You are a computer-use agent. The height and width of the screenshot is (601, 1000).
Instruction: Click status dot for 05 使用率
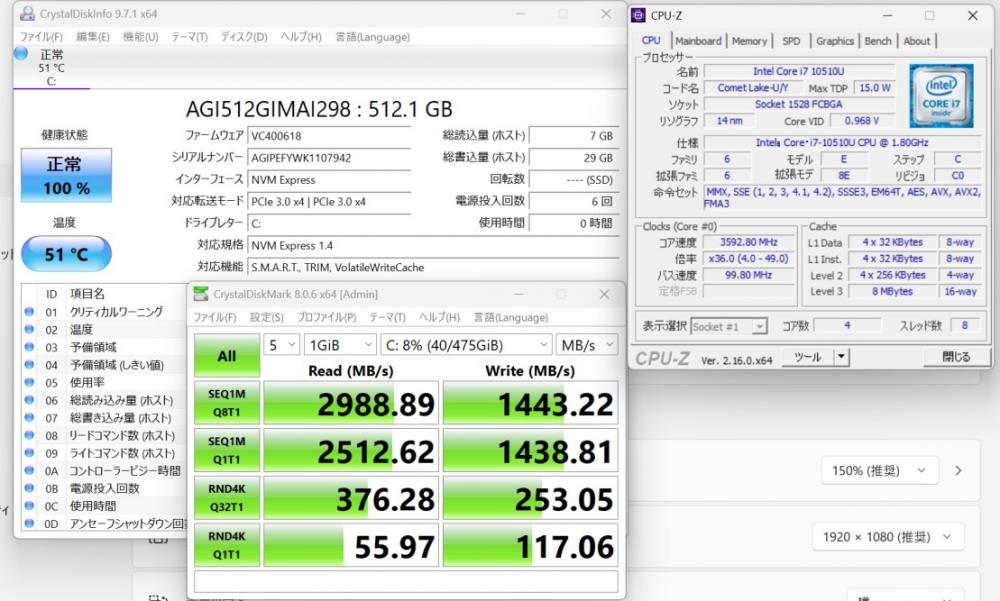29,382
